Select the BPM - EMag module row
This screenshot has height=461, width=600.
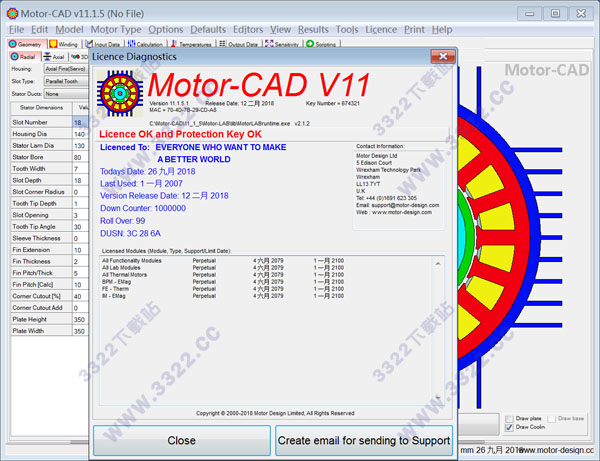(x=223, y=282)
